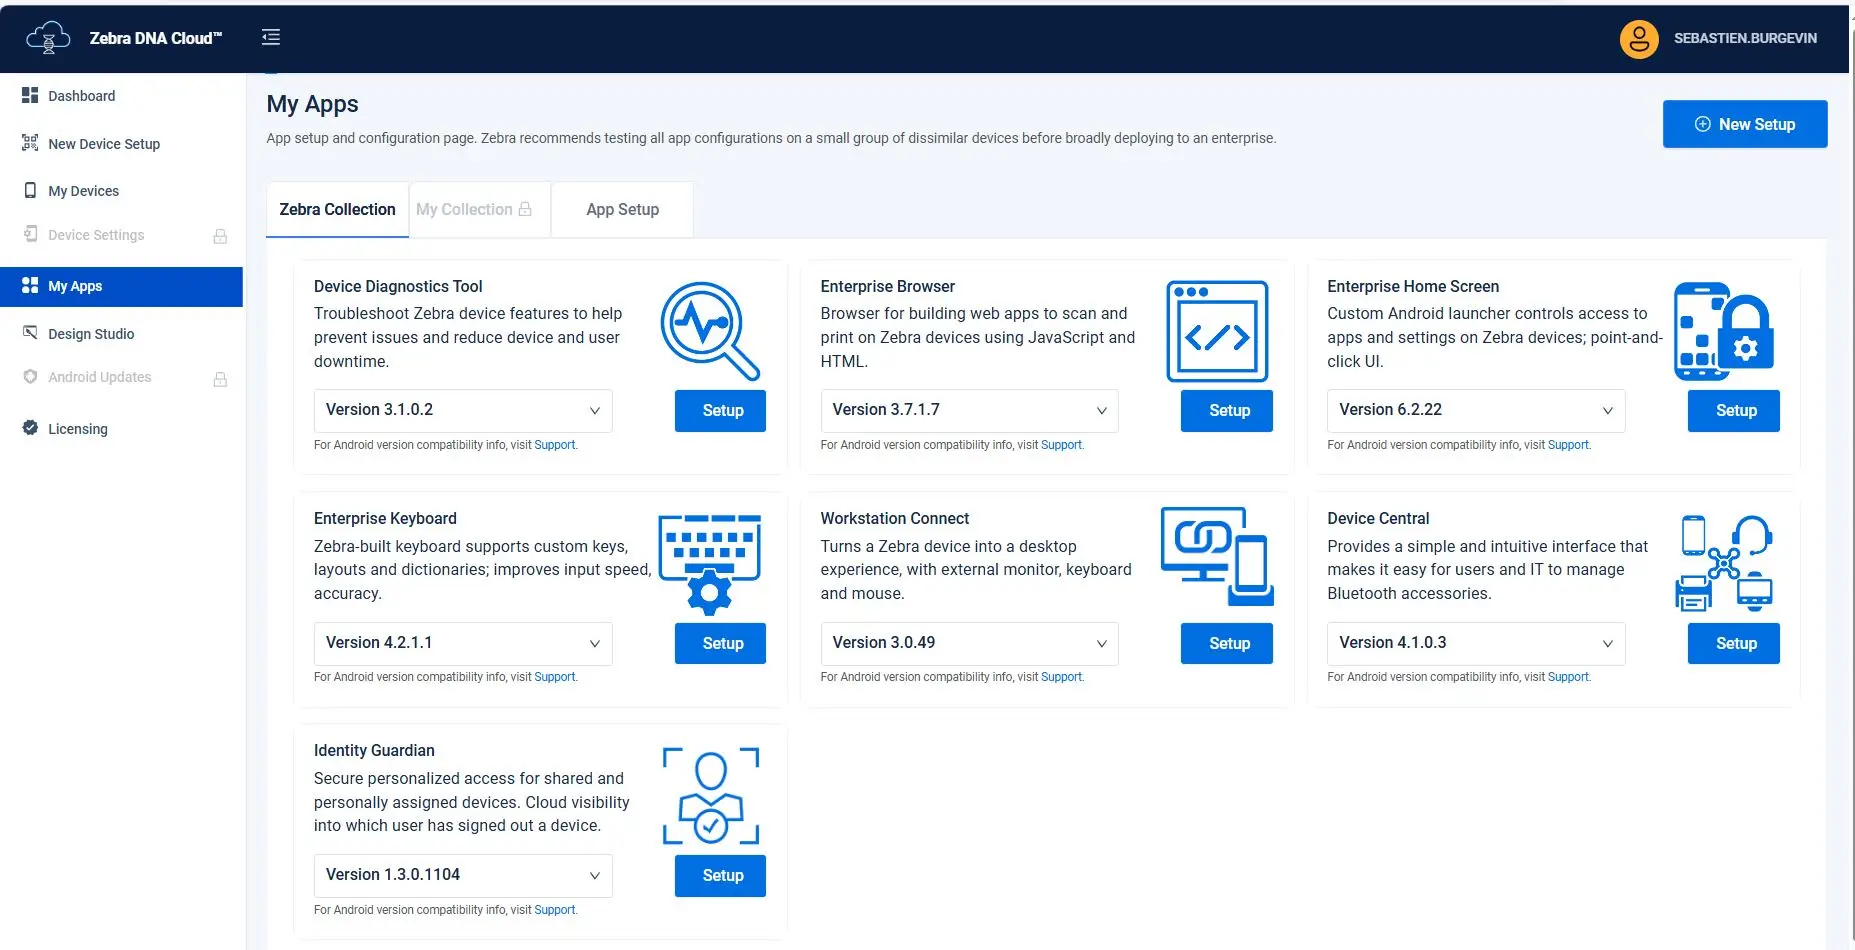
Task: Click the Android Updates shield icon
Action: tap(30, 376)
